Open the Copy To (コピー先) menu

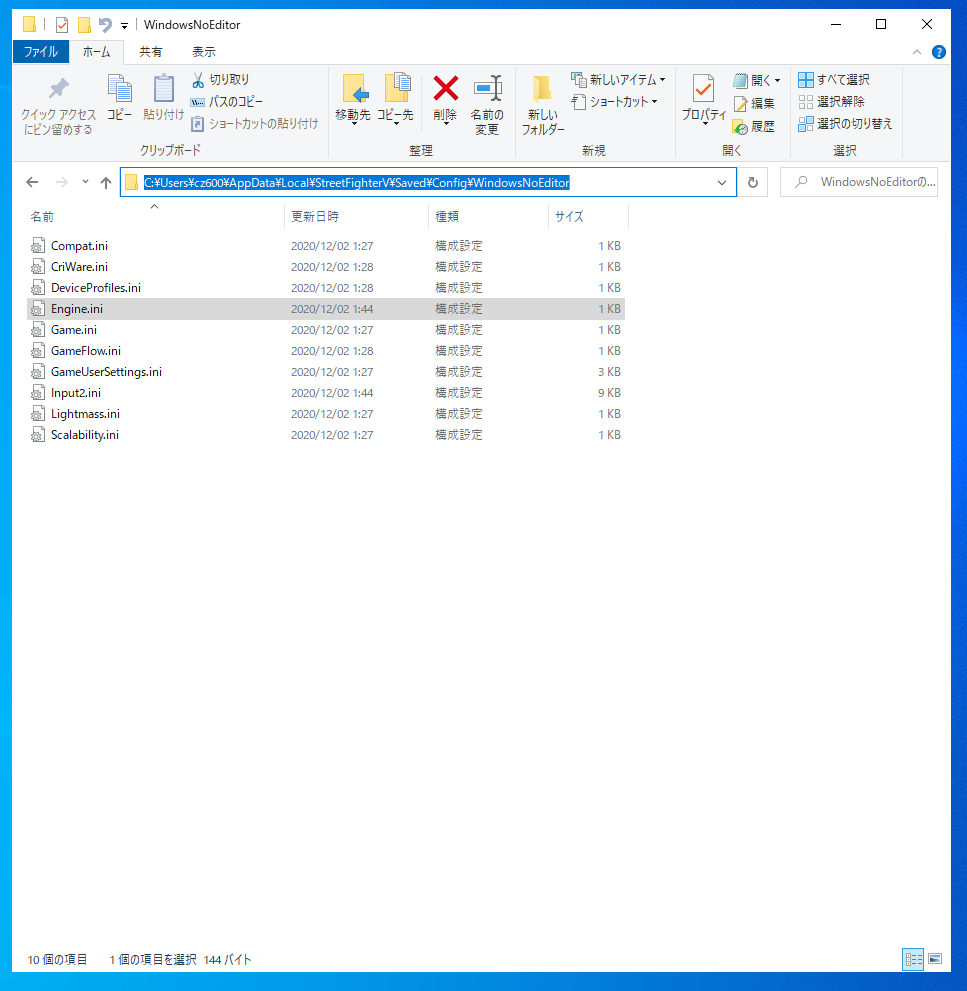point(396,100)
